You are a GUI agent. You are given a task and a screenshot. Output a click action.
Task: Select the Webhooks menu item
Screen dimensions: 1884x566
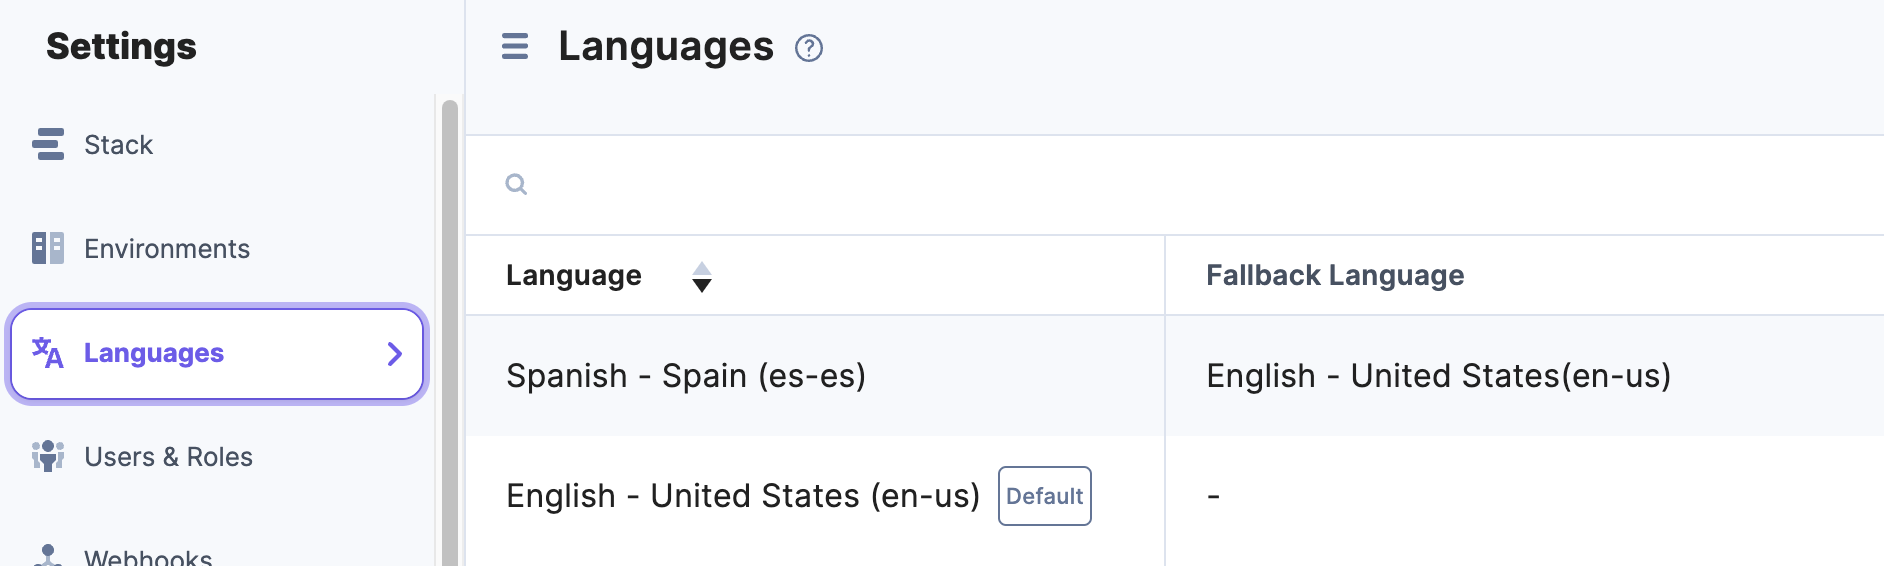148,557
